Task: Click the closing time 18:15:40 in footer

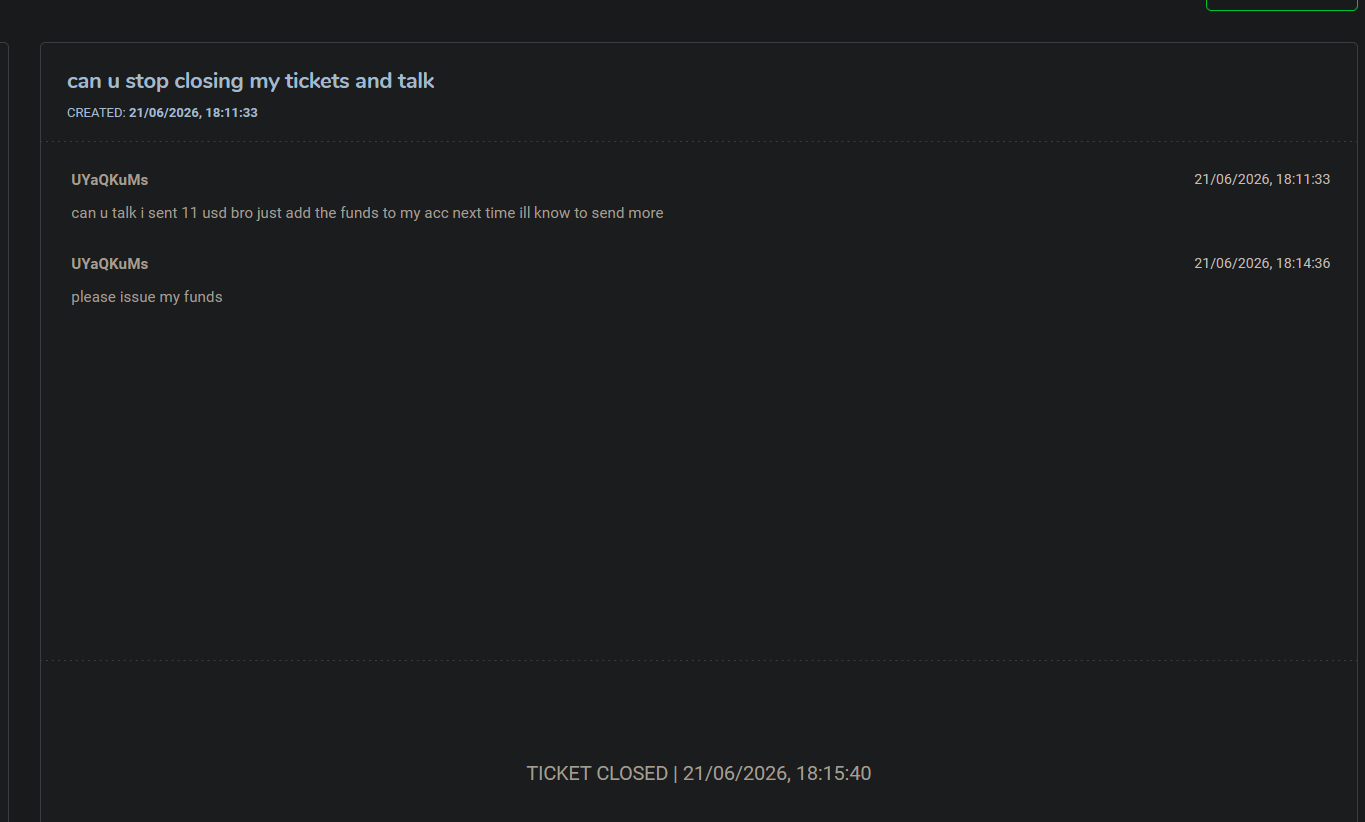Action: point(833,773)
